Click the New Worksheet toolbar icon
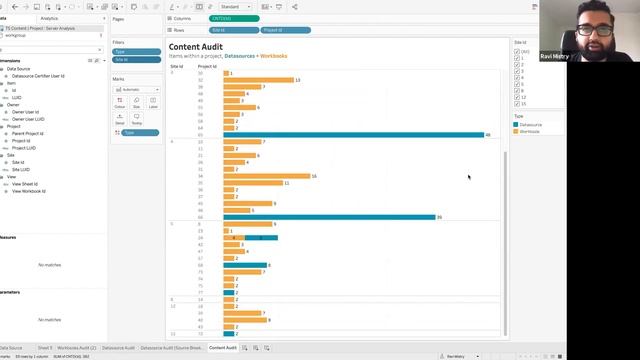The width and height of the screenshot is (640, 360). [90, 7]
